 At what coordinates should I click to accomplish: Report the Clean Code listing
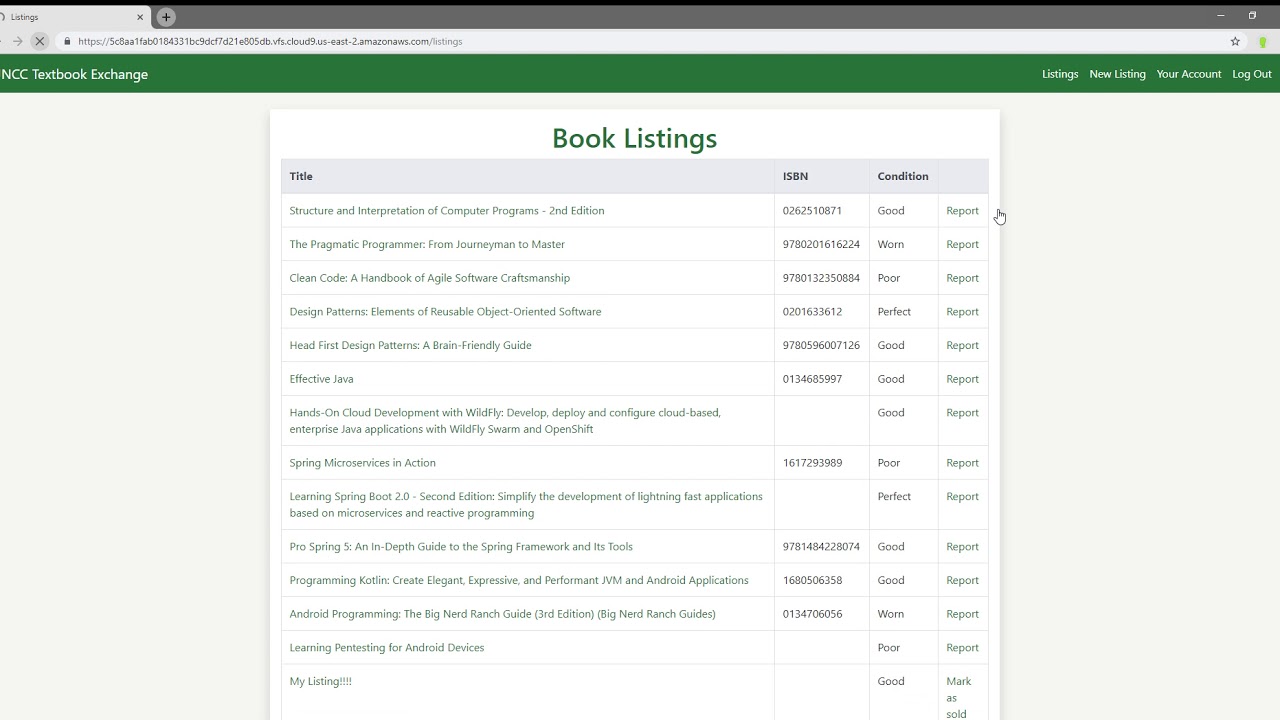[962, 278]
